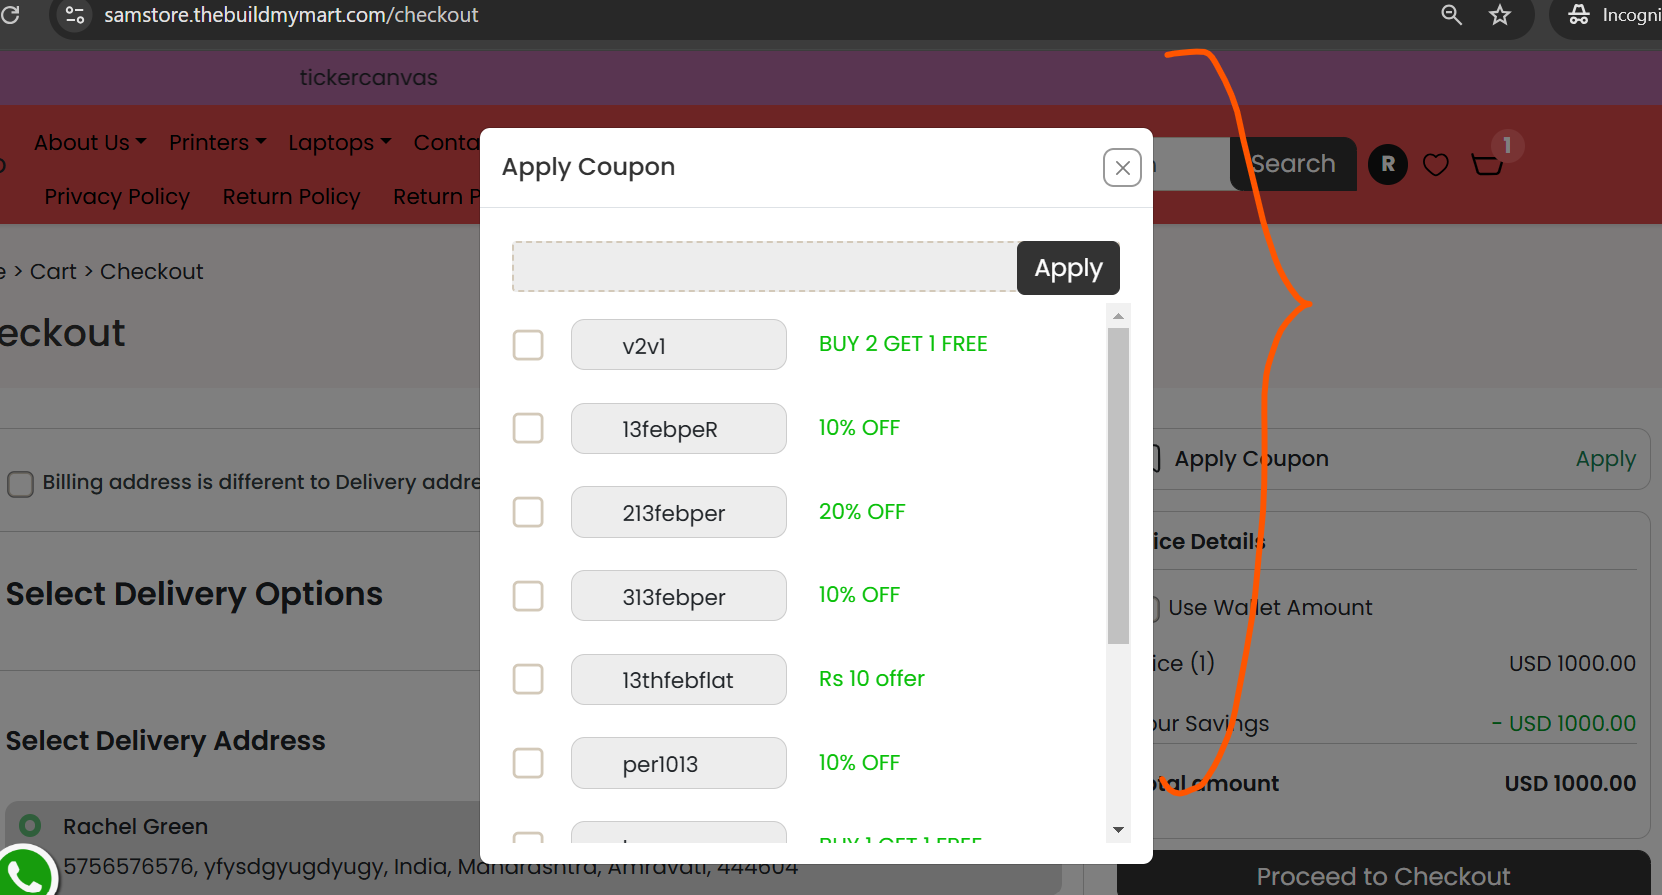Click the coupon code input field
The image size is (1662, 895).
click(765, 267)
